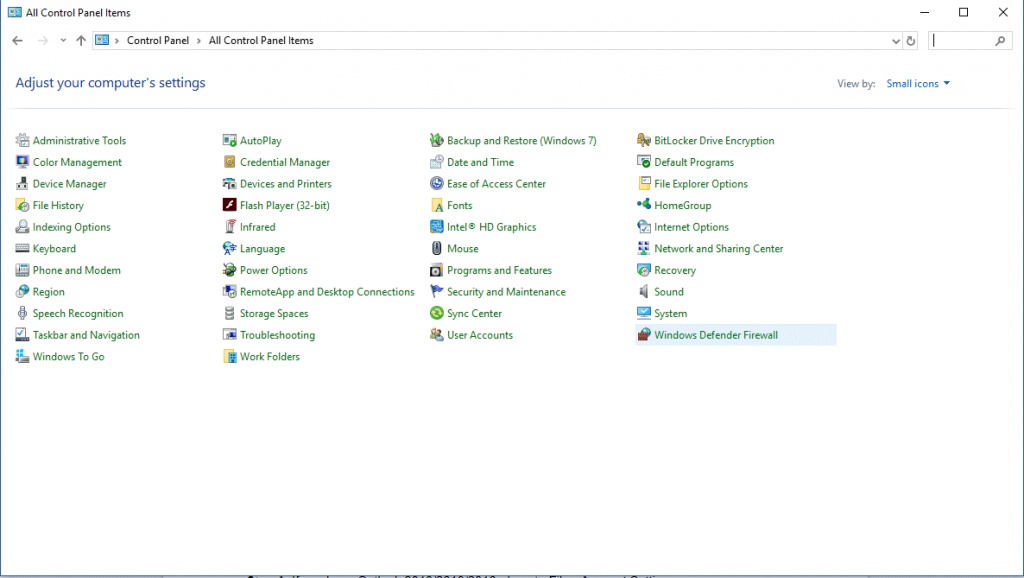Open RemoteApp and Desktop Connections link

327,291
